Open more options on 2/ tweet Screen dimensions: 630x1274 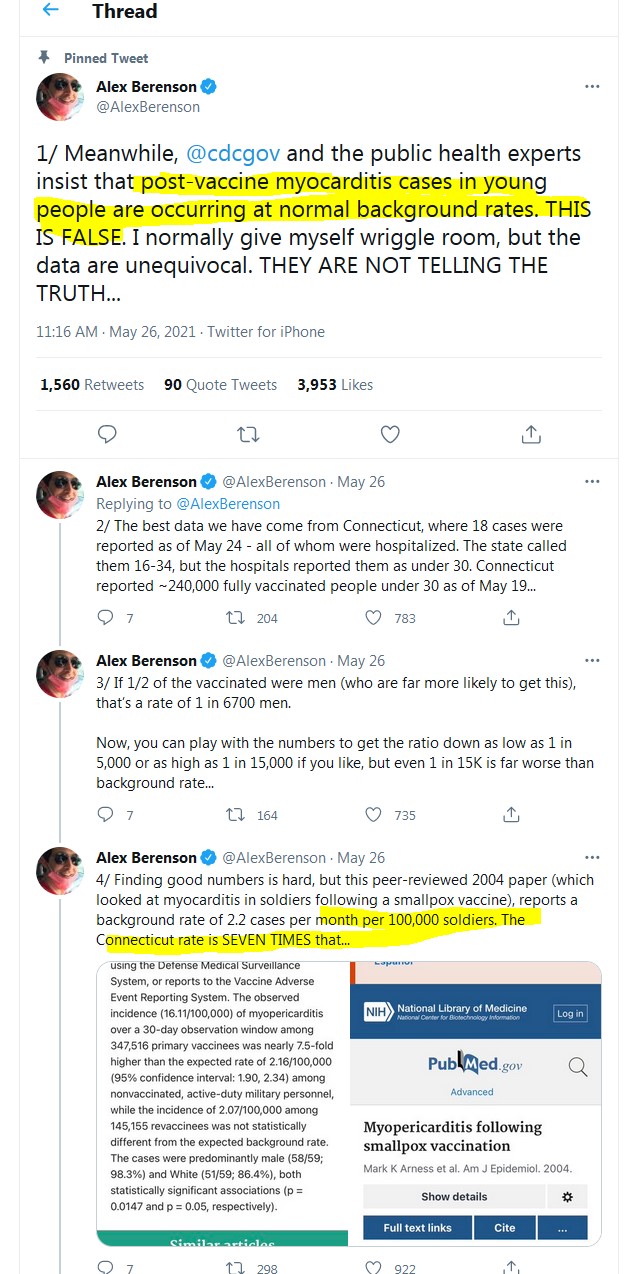pyautogui.click(x=592, y=482)
